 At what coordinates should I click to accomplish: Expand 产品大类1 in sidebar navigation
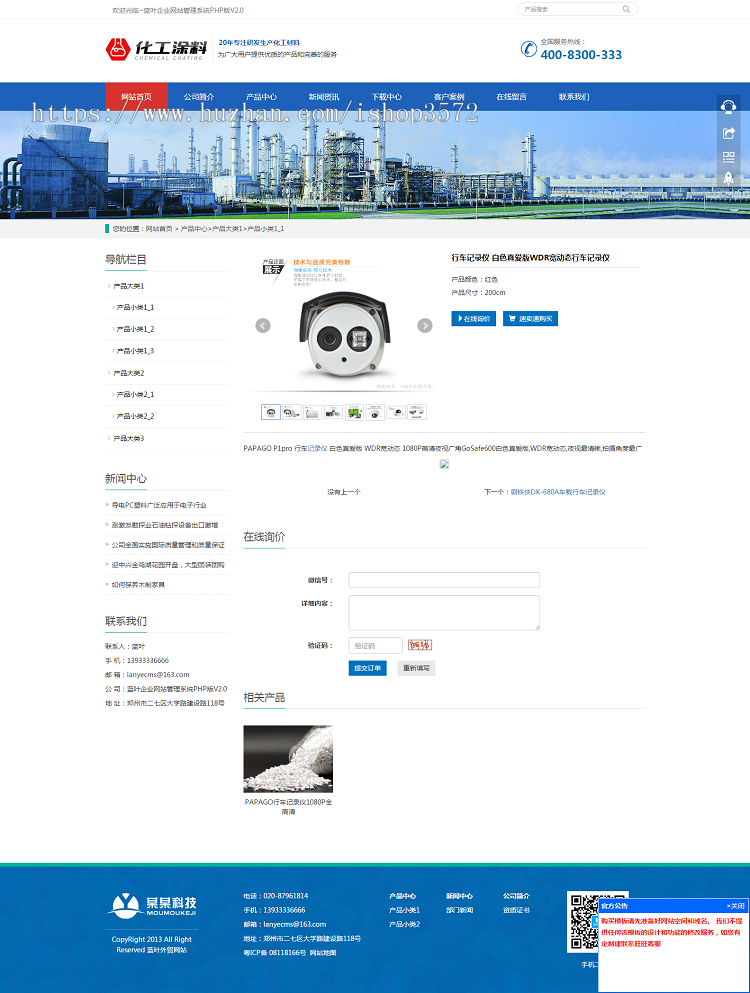click(x=129, y=286)
